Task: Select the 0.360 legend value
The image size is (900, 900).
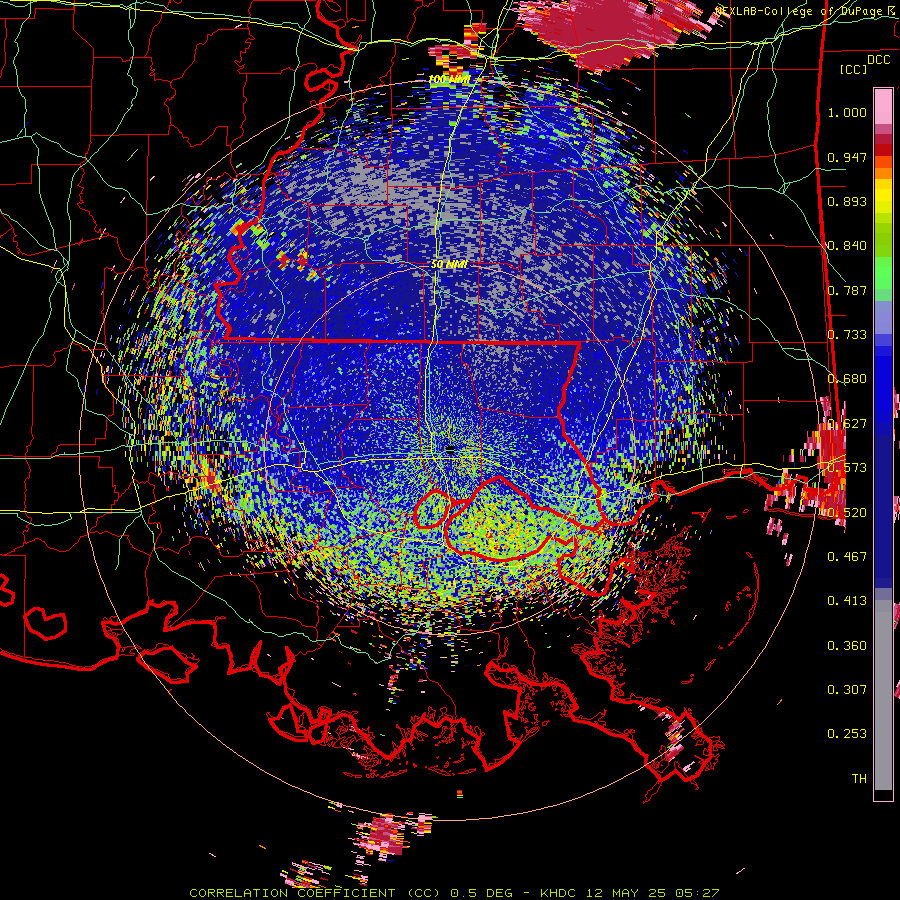Action: [x=847, y=646]
